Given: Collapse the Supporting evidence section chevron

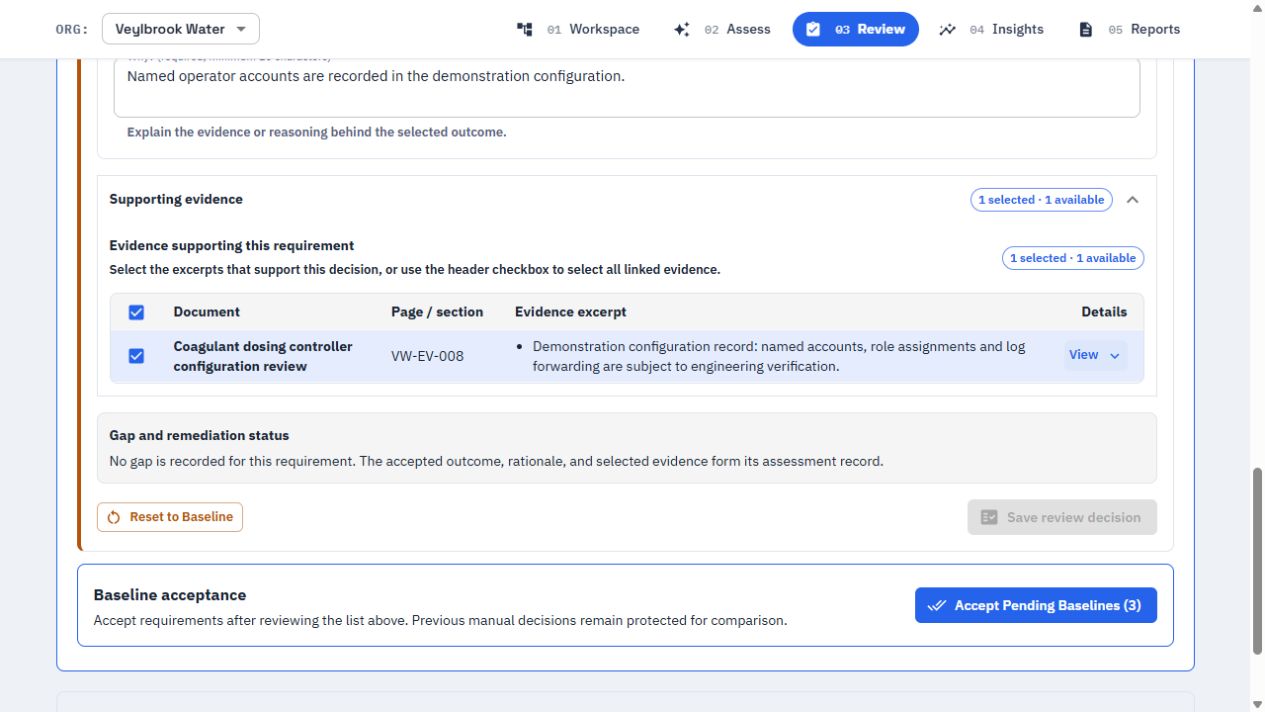Looking at the screenshot, I should click(x=1133, y=200).
